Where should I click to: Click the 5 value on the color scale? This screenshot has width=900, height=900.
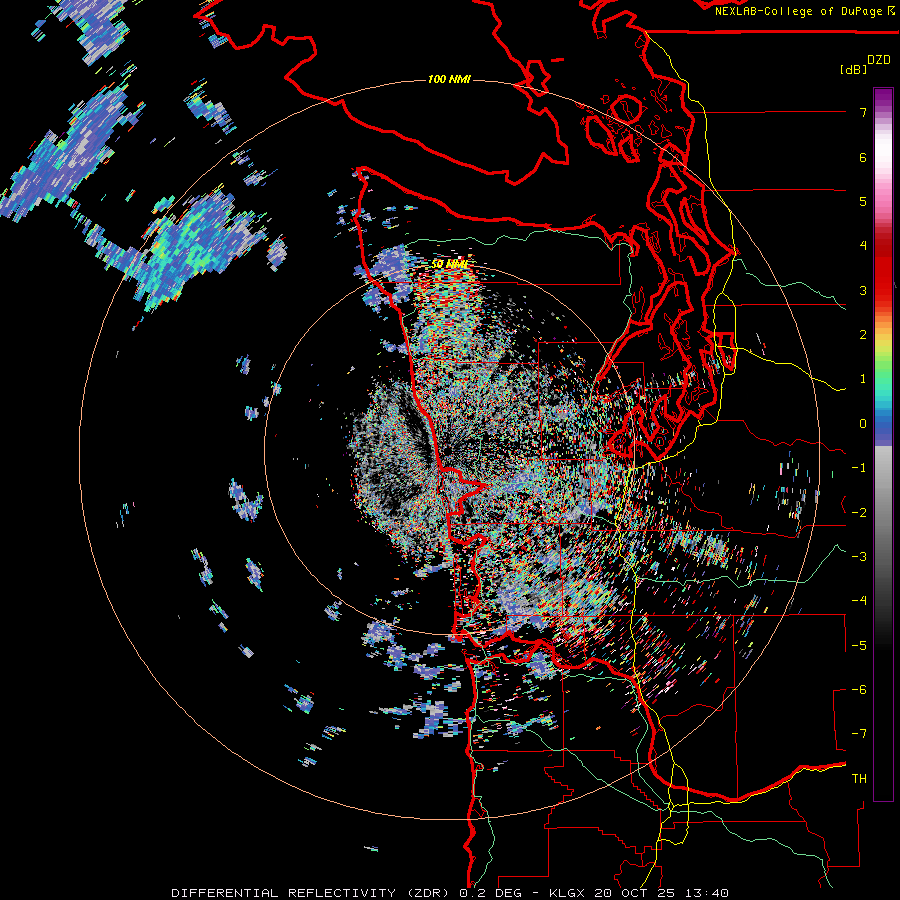(863, 201)
